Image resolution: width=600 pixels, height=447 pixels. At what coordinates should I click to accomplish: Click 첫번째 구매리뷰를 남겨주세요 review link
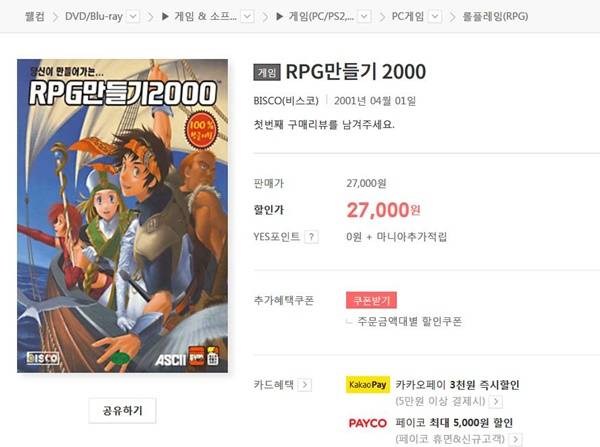pyautogui.click(x=324, y=124)
